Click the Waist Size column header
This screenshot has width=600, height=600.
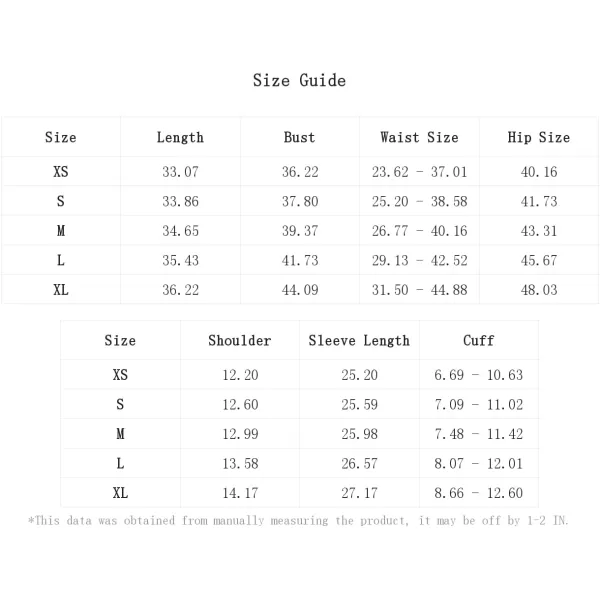click(x=419, y=137)
